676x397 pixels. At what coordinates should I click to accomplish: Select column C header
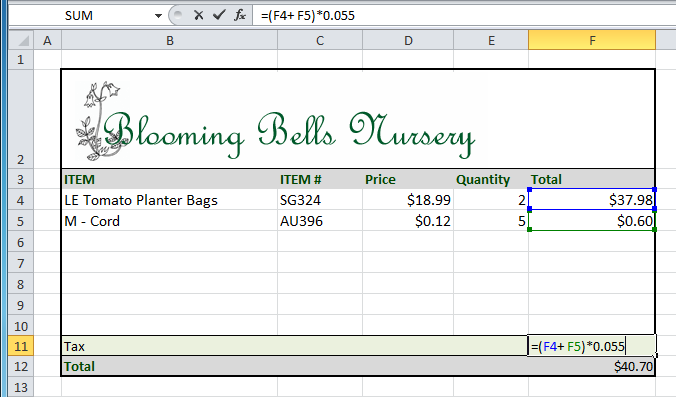coord(320,41)
